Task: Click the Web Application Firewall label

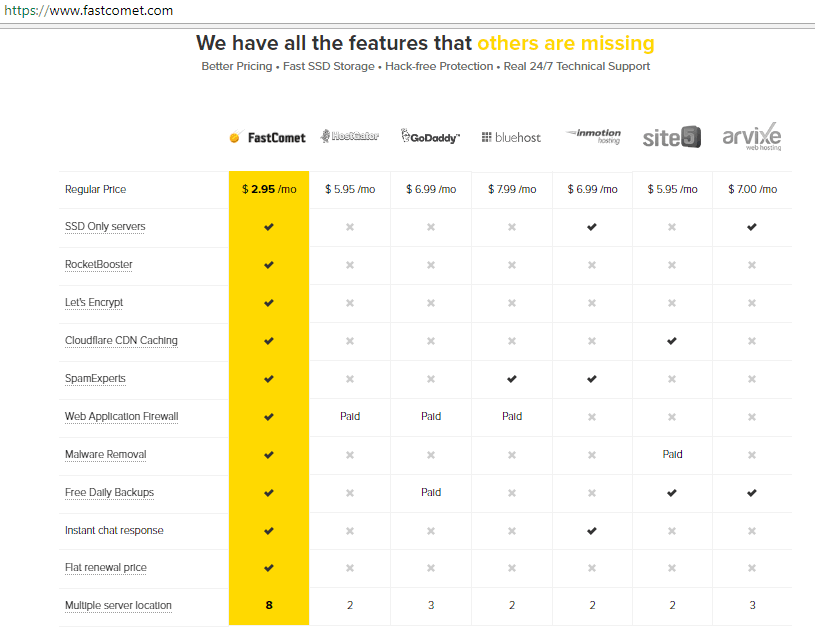Action: pos(122,416)
